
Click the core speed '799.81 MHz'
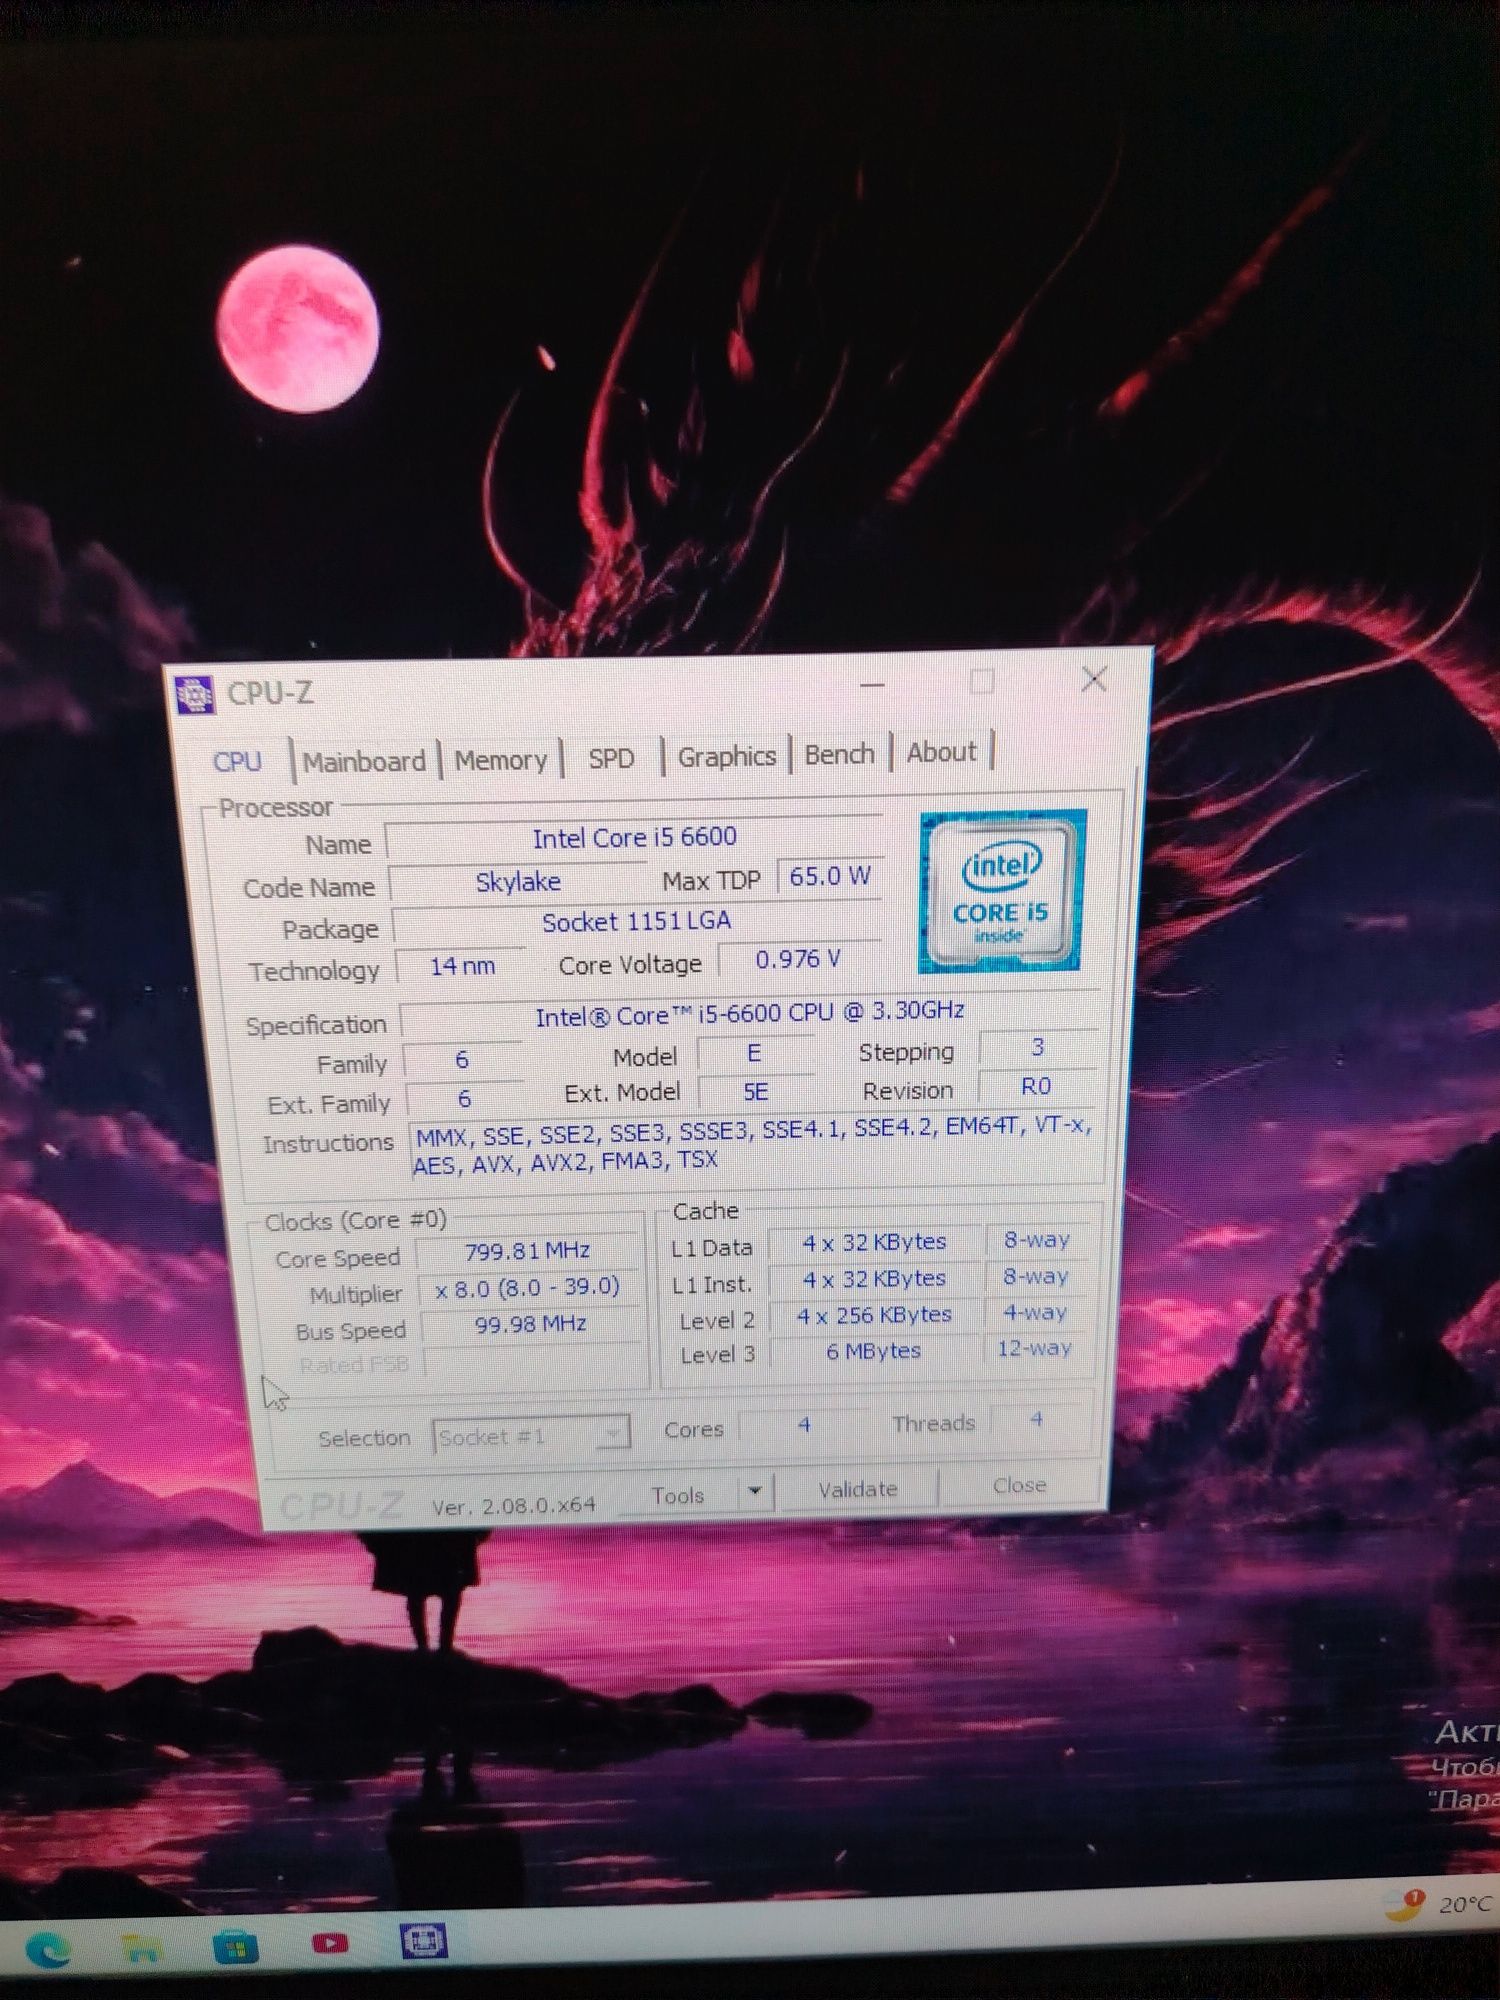[527, 1251]
